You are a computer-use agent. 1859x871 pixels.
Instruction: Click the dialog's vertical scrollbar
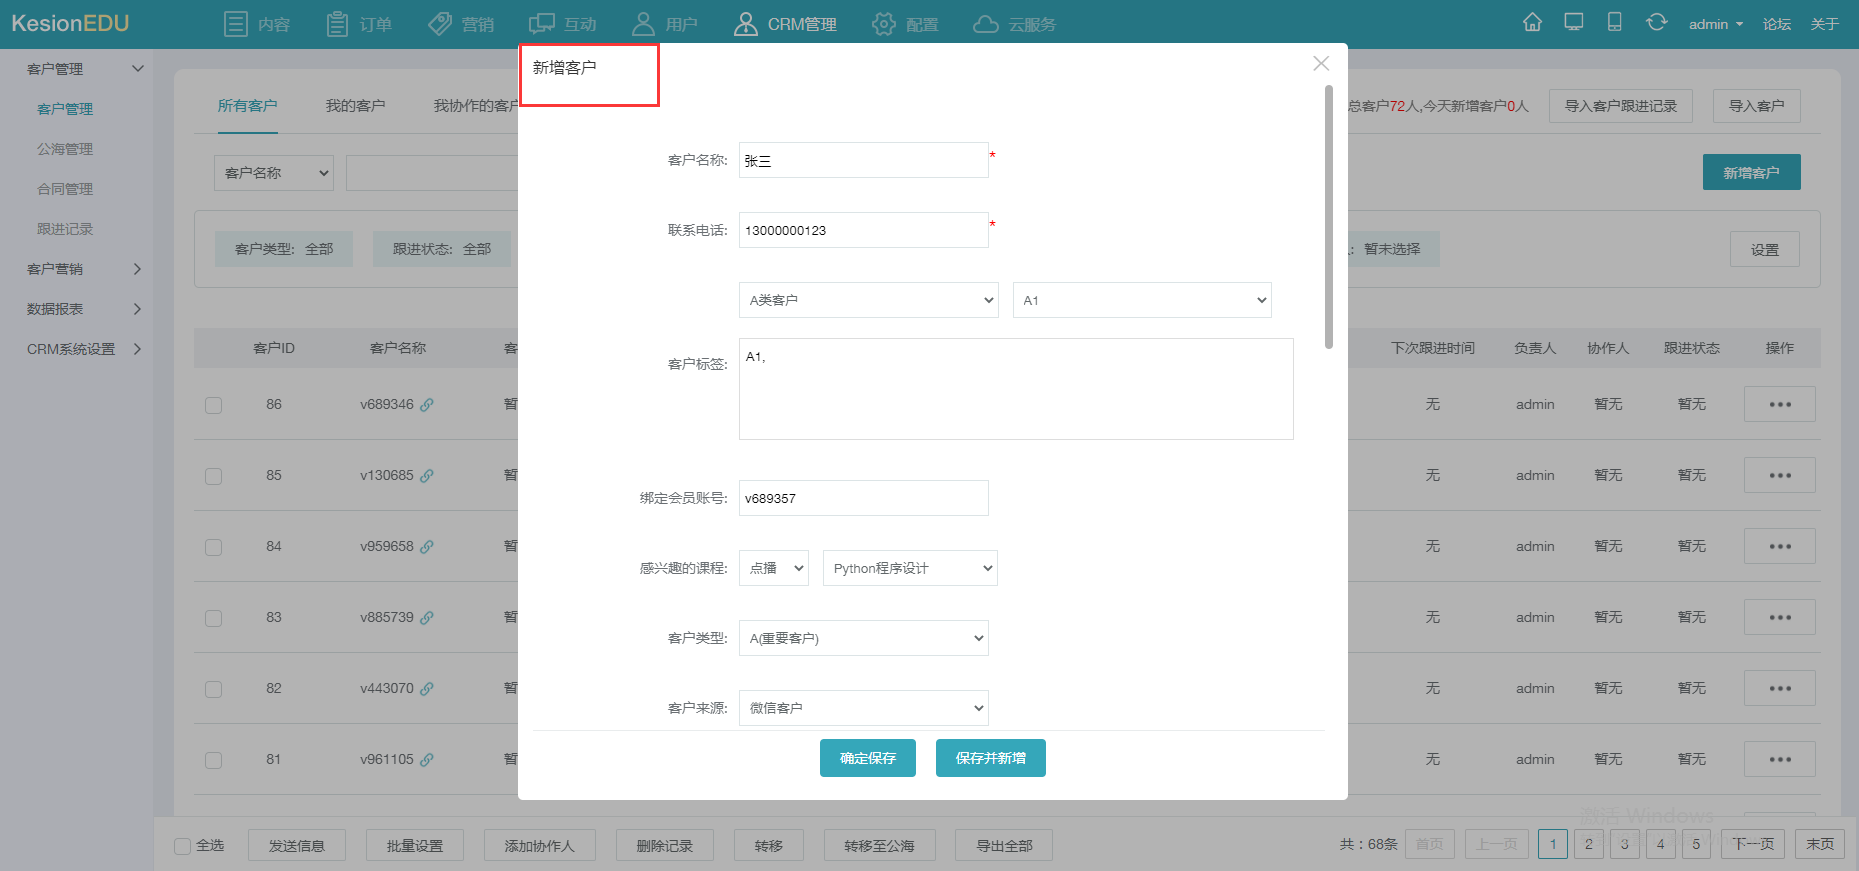(x=1329, y=217)
